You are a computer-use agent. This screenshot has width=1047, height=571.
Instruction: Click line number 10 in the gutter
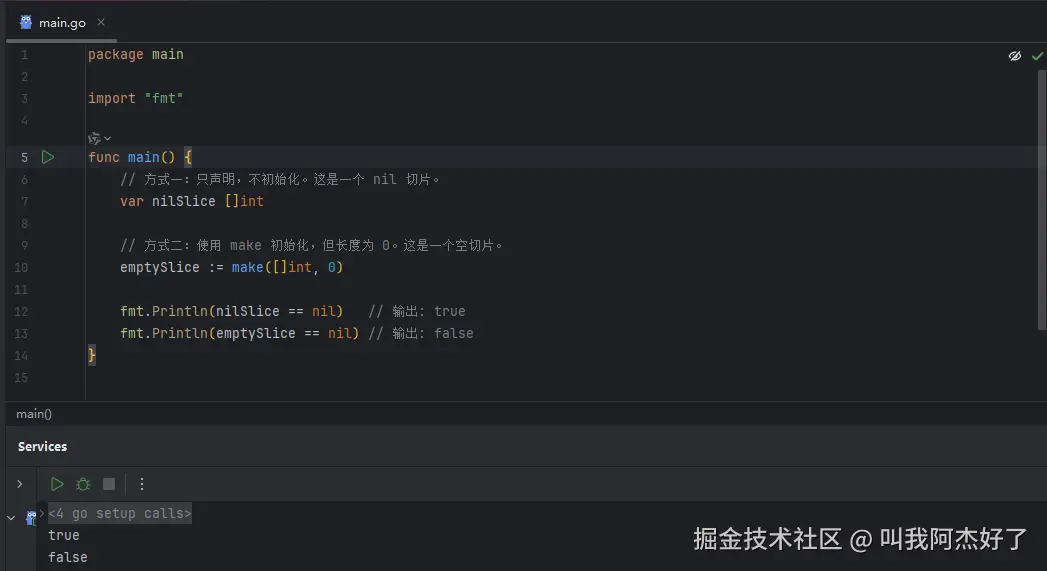point(22,267)
